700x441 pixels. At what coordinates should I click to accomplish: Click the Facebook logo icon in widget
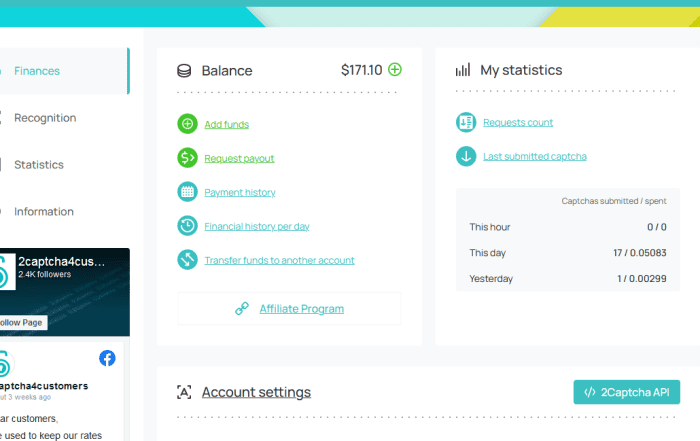[107, 358]
